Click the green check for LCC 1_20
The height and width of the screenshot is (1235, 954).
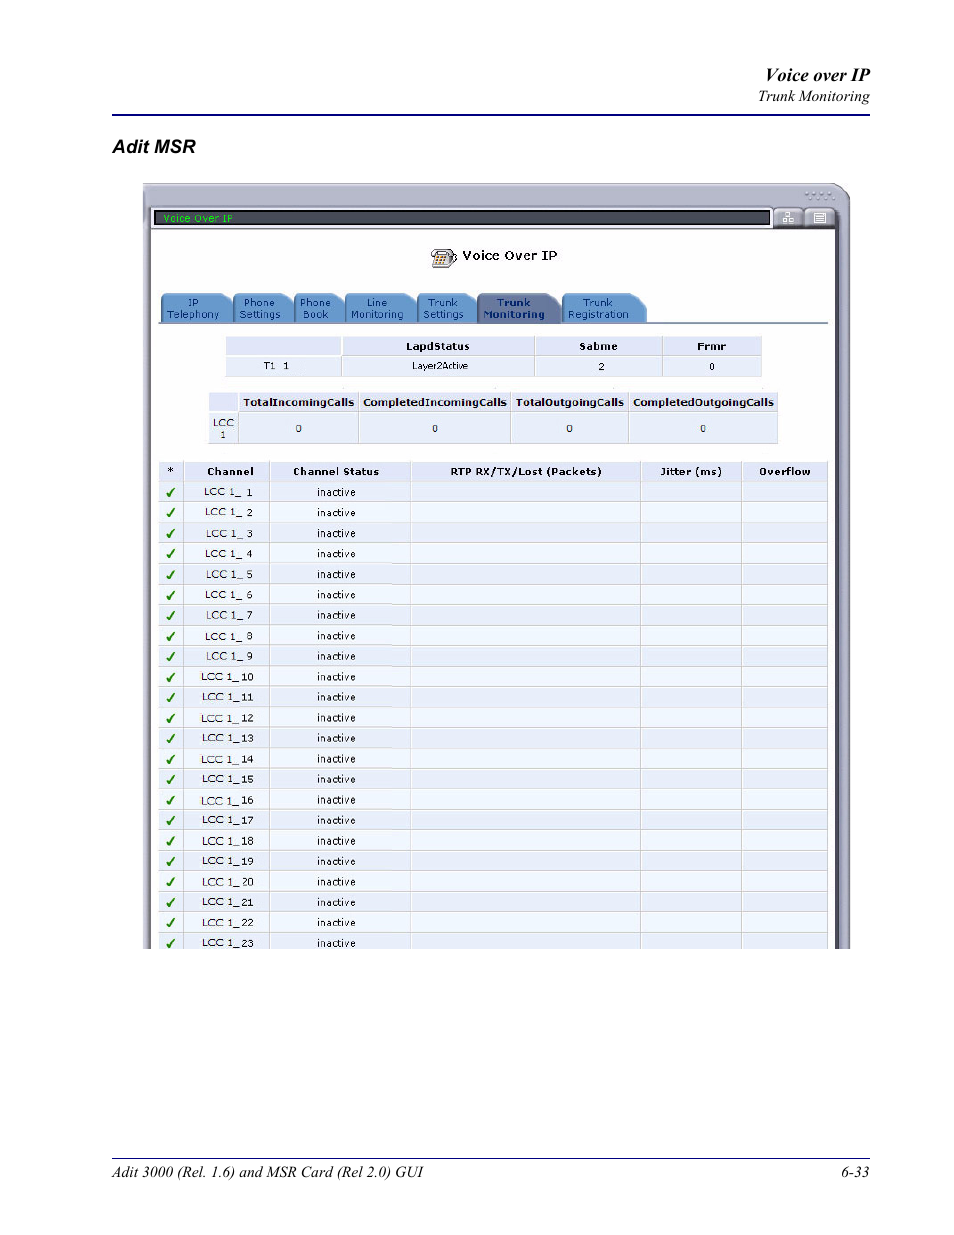(170, 882)
